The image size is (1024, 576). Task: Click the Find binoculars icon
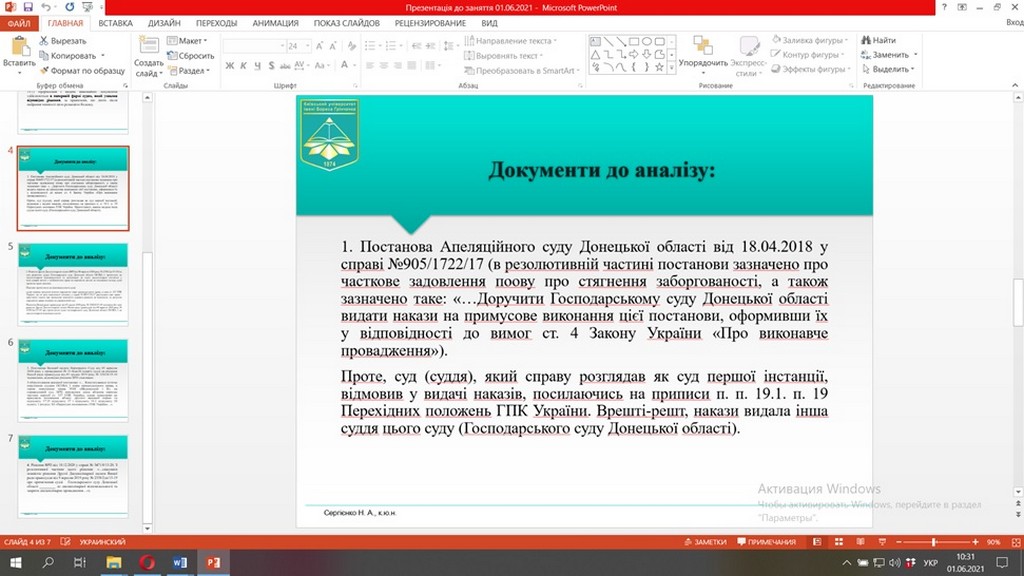click(x=864, y=41)
